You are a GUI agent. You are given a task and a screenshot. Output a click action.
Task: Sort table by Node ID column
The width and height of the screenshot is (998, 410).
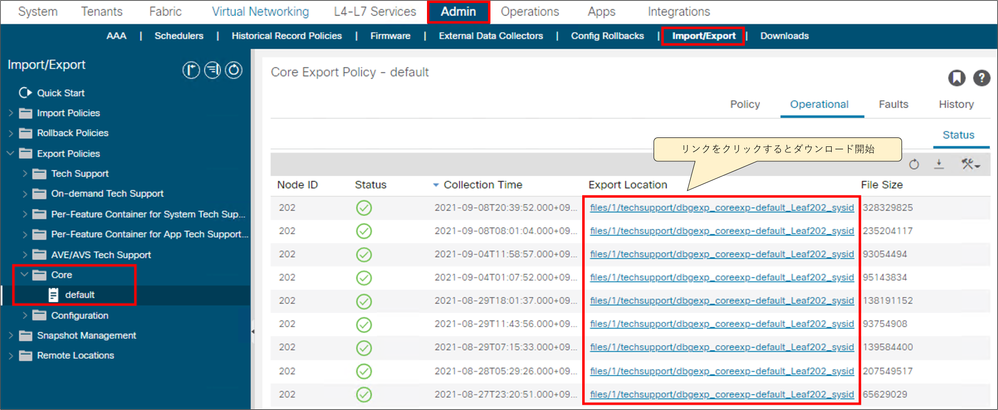tap(297, 185)
